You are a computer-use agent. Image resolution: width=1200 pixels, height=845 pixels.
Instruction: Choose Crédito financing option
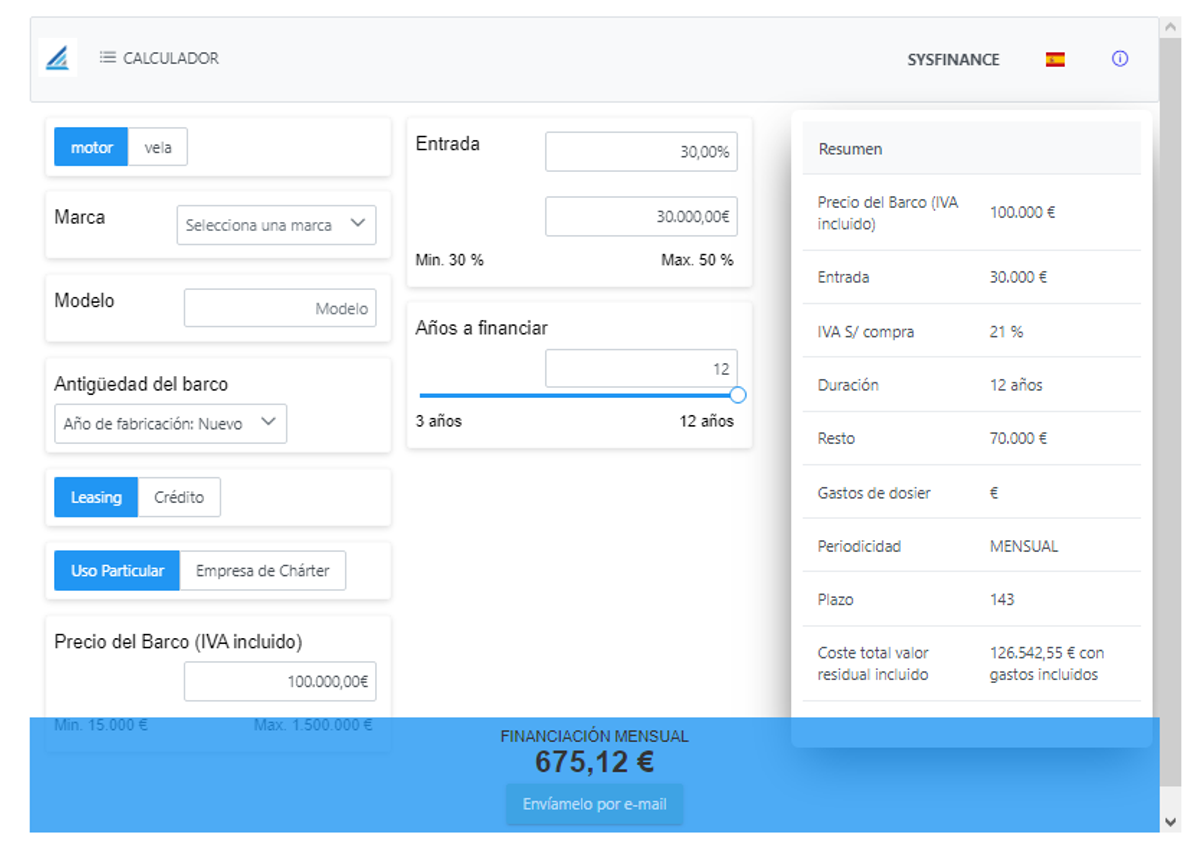click(x=179, y=497)
